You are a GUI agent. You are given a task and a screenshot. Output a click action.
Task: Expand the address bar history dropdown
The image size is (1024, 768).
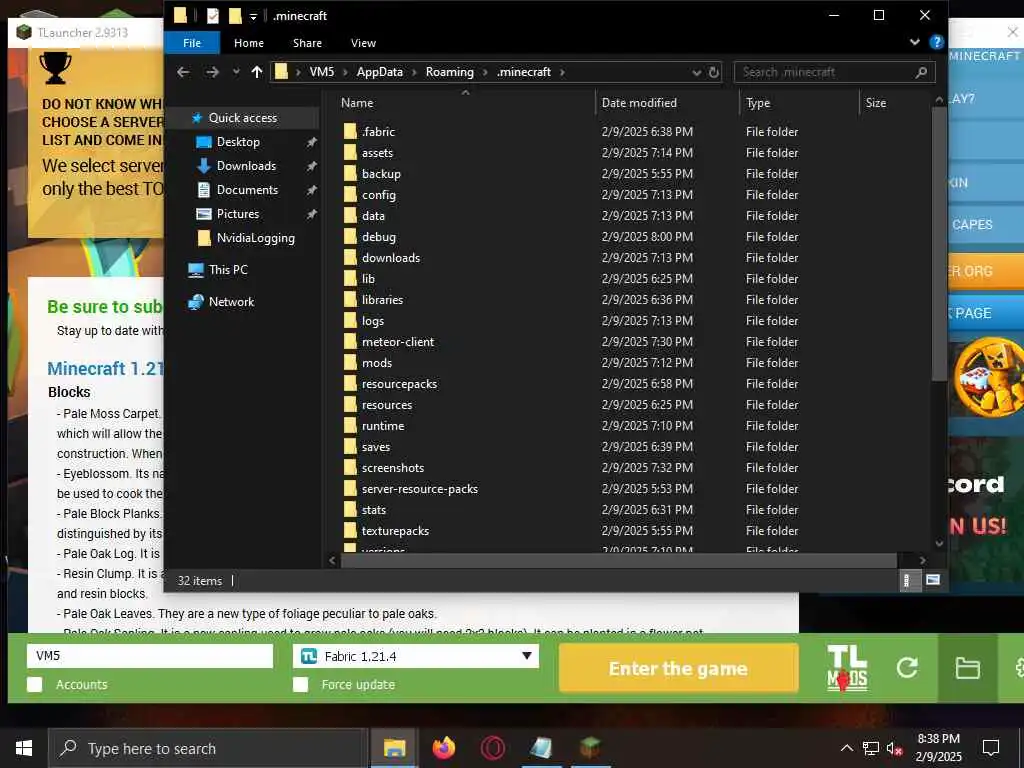click(696, 72)
